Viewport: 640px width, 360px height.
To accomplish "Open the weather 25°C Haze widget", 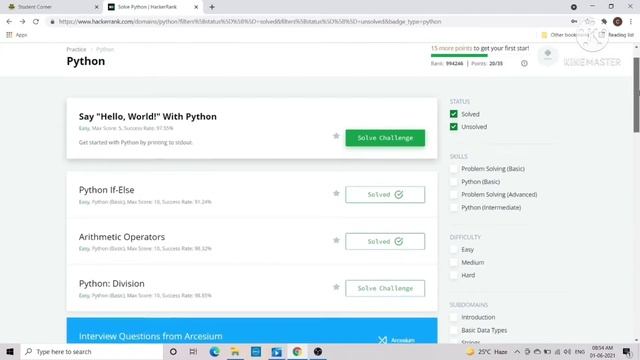I will (487, 351).
